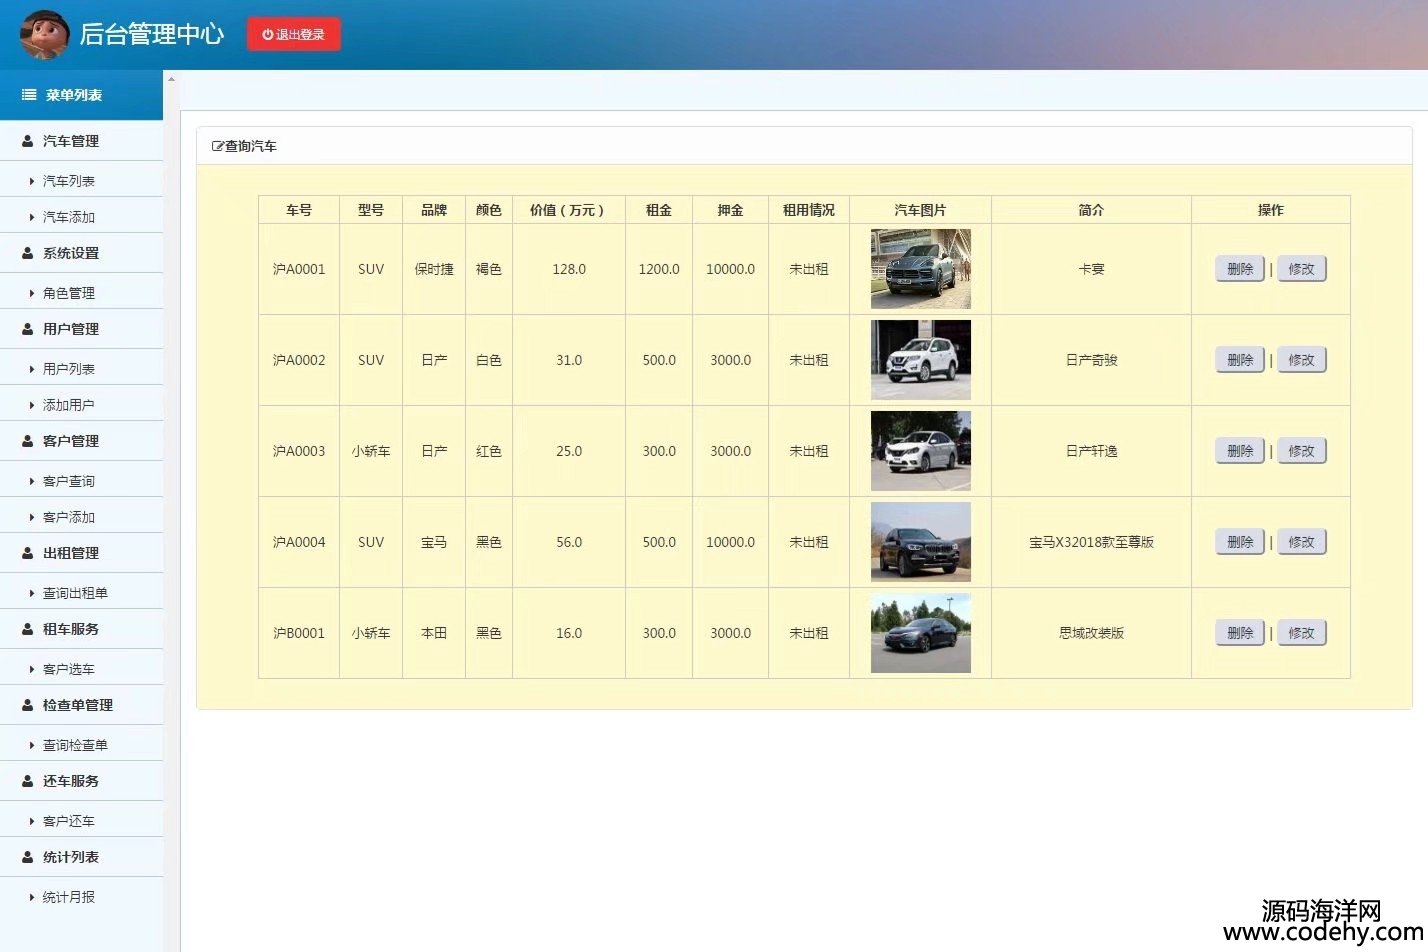Screen dimensions: 1428x952
Task: Expand the 统计列表 menu section
Action: (81, 857)
